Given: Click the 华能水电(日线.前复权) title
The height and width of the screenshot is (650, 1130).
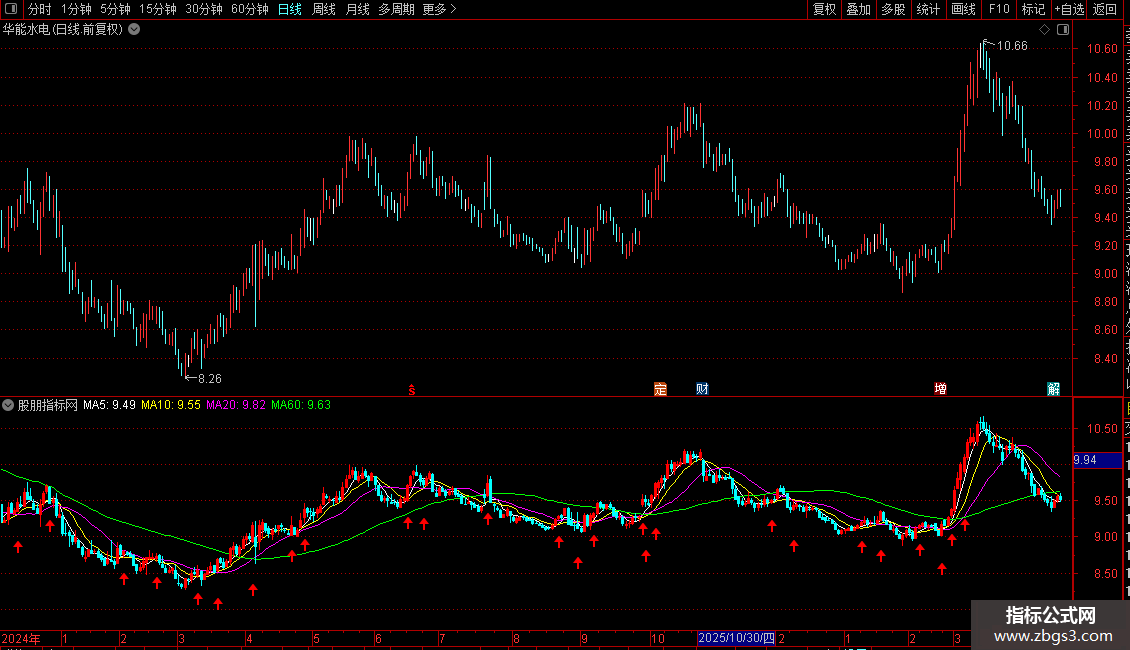Looking at the screenshot, I should coord(63,30).
